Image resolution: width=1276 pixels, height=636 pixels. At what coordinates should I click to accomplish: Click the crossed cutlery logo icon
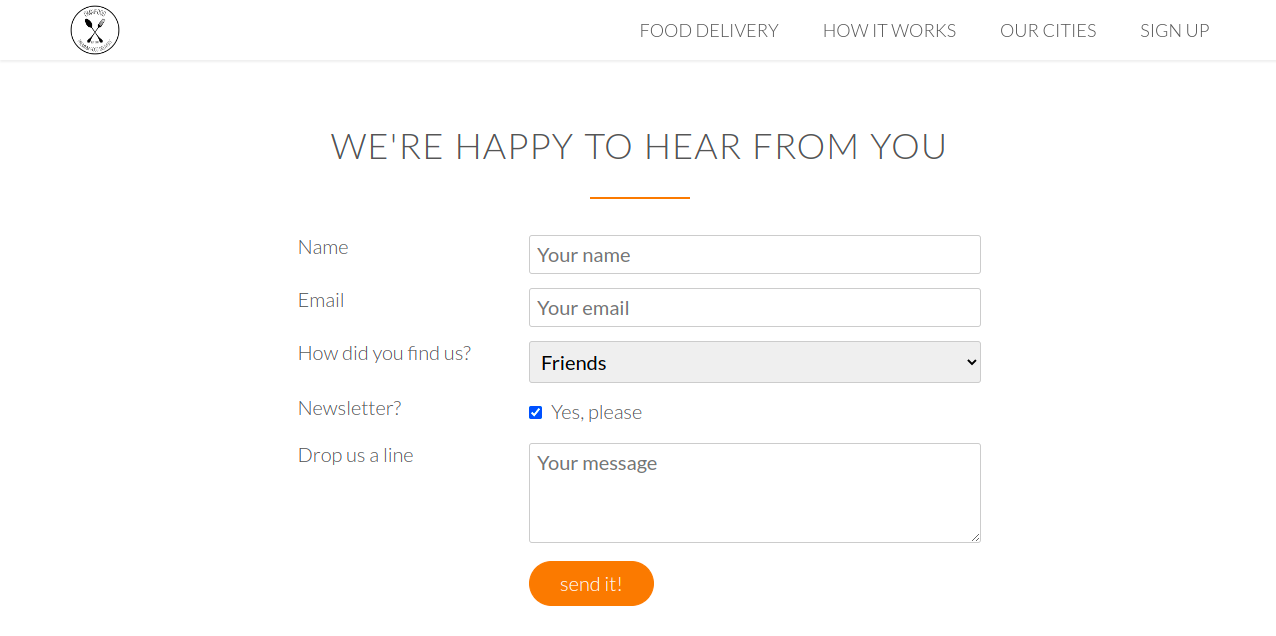pos(94,30)
